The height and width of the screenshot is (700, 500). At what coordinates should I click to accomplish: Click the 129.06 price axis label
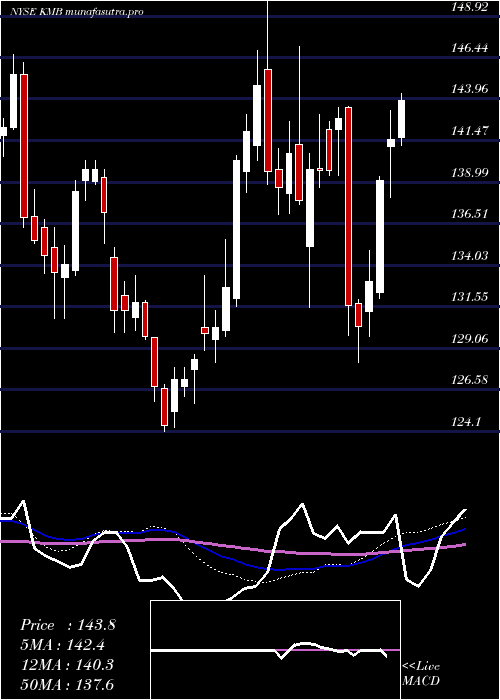coord(469,339)
